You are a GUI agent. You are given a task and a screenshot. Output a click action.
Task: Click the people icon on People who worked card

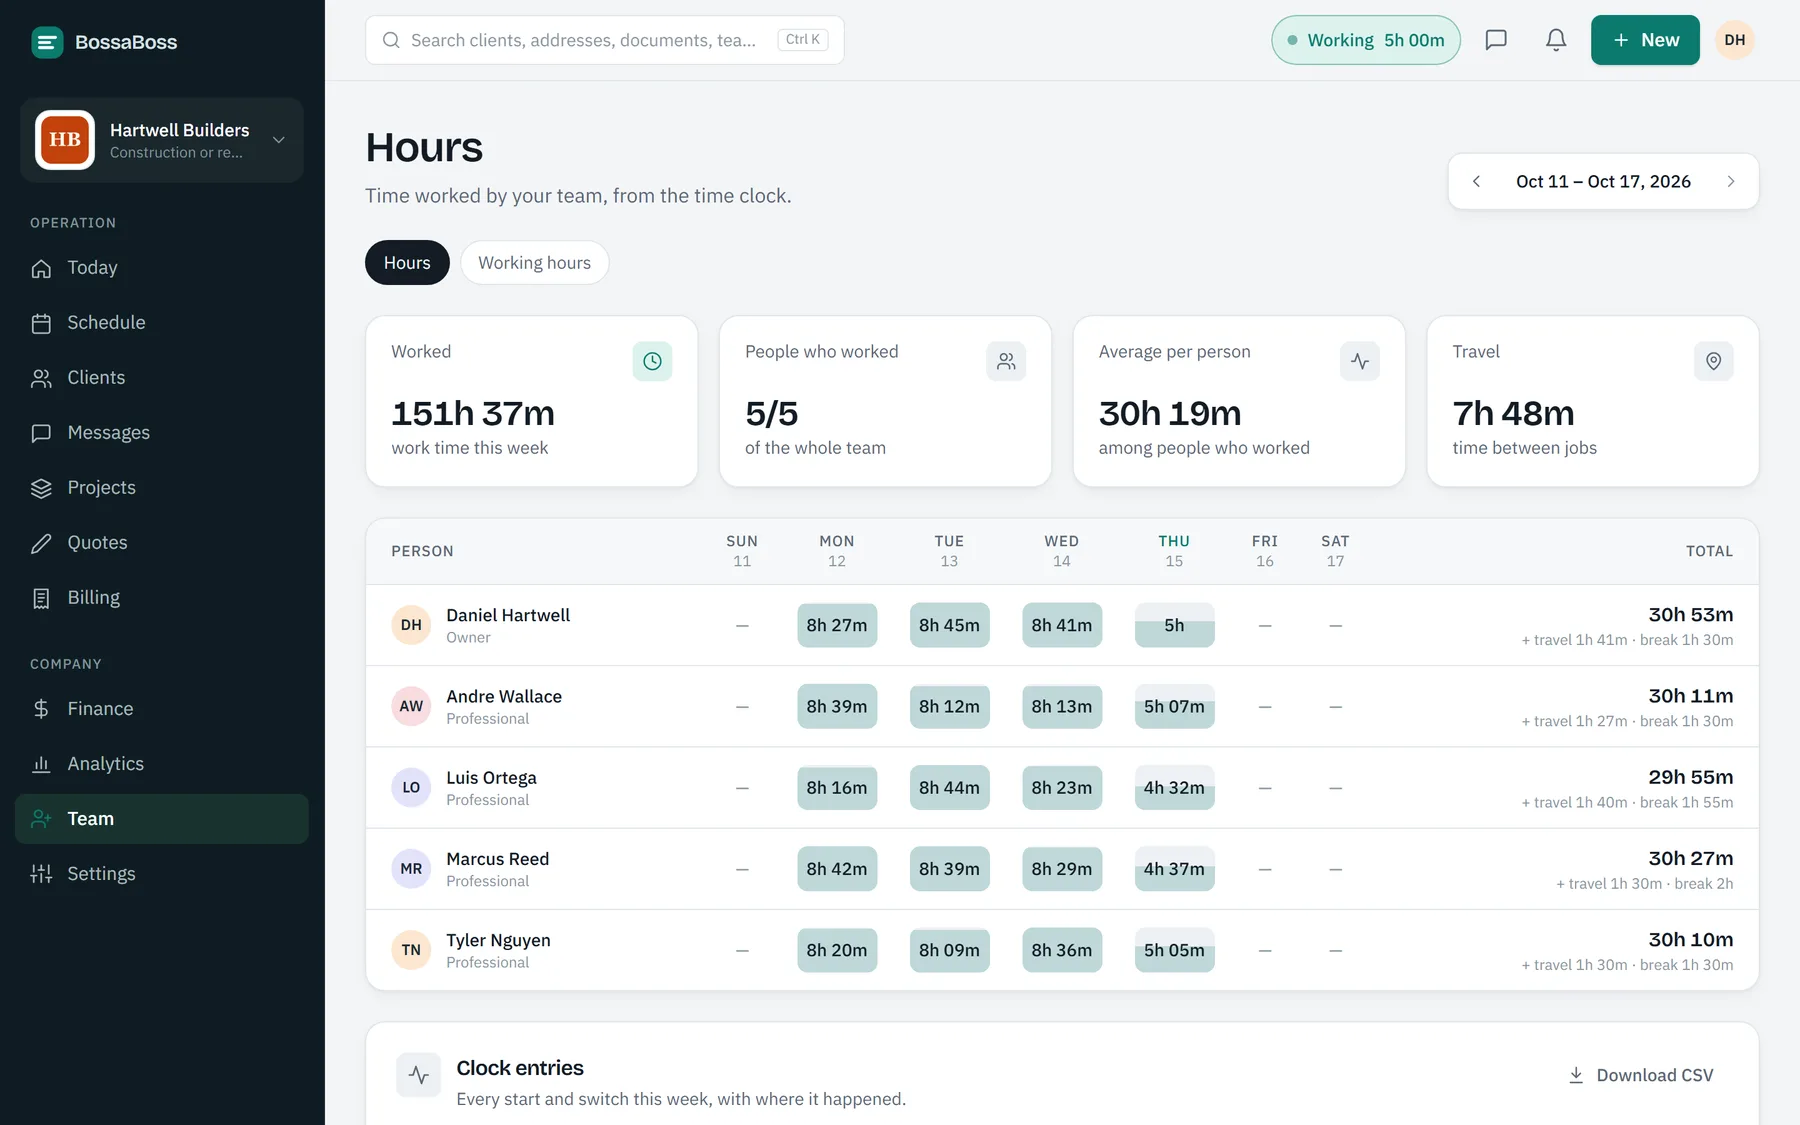tap(1006, 361)
